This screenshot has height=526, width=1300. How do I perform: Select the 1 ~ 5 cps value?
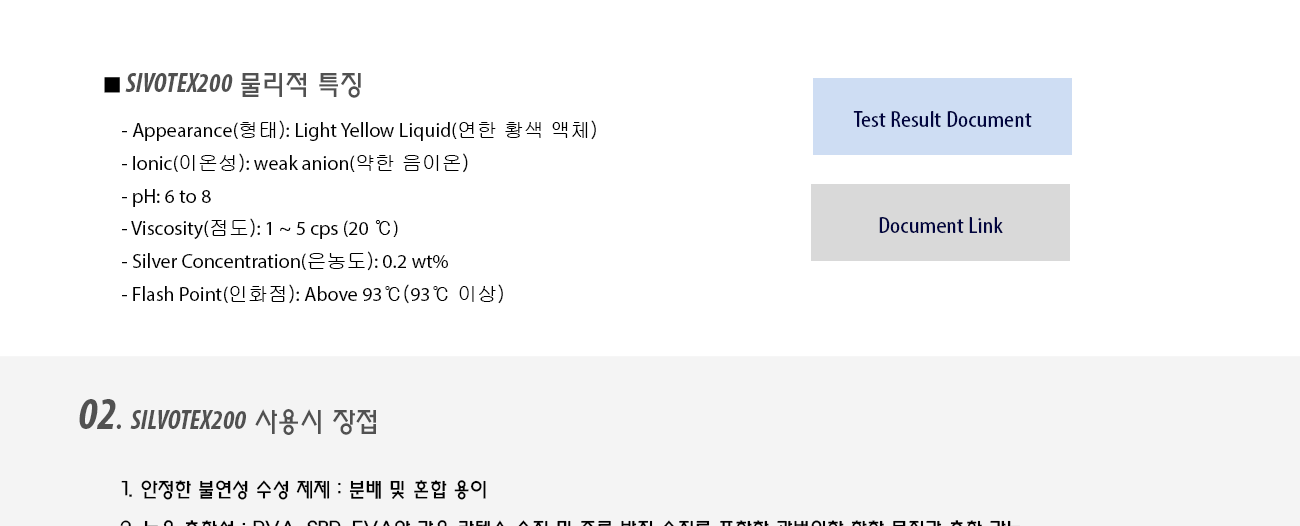pos(302,228)
